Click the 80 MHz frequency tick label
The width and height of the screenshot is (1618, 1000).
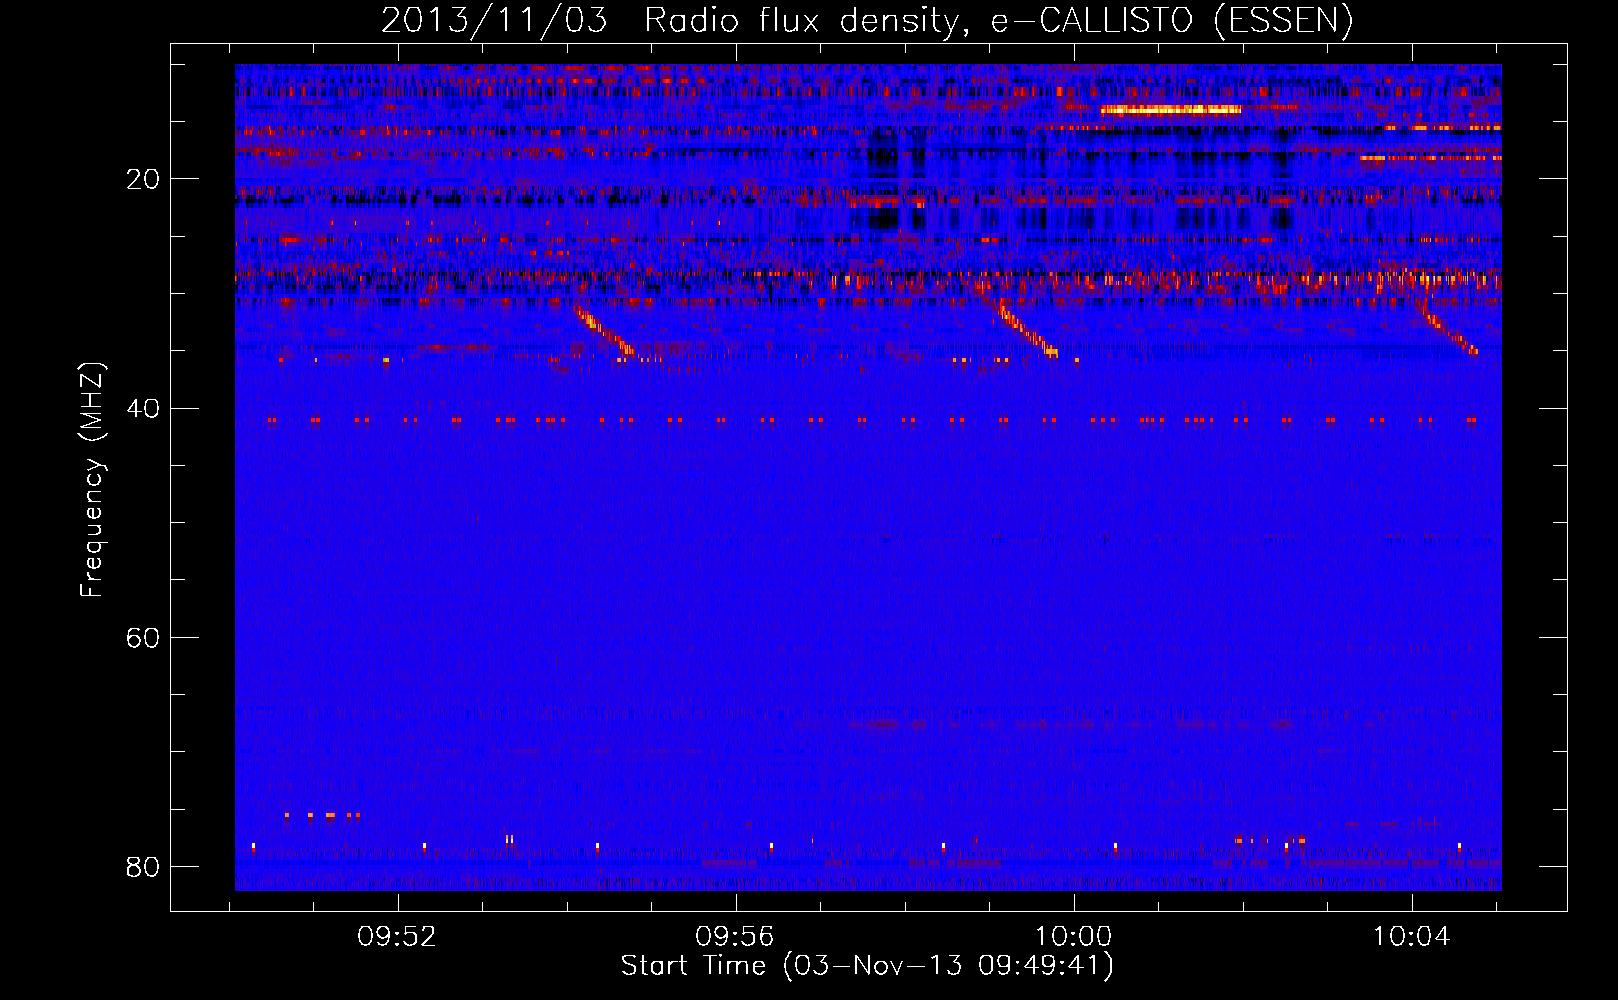tap(143, 866)
